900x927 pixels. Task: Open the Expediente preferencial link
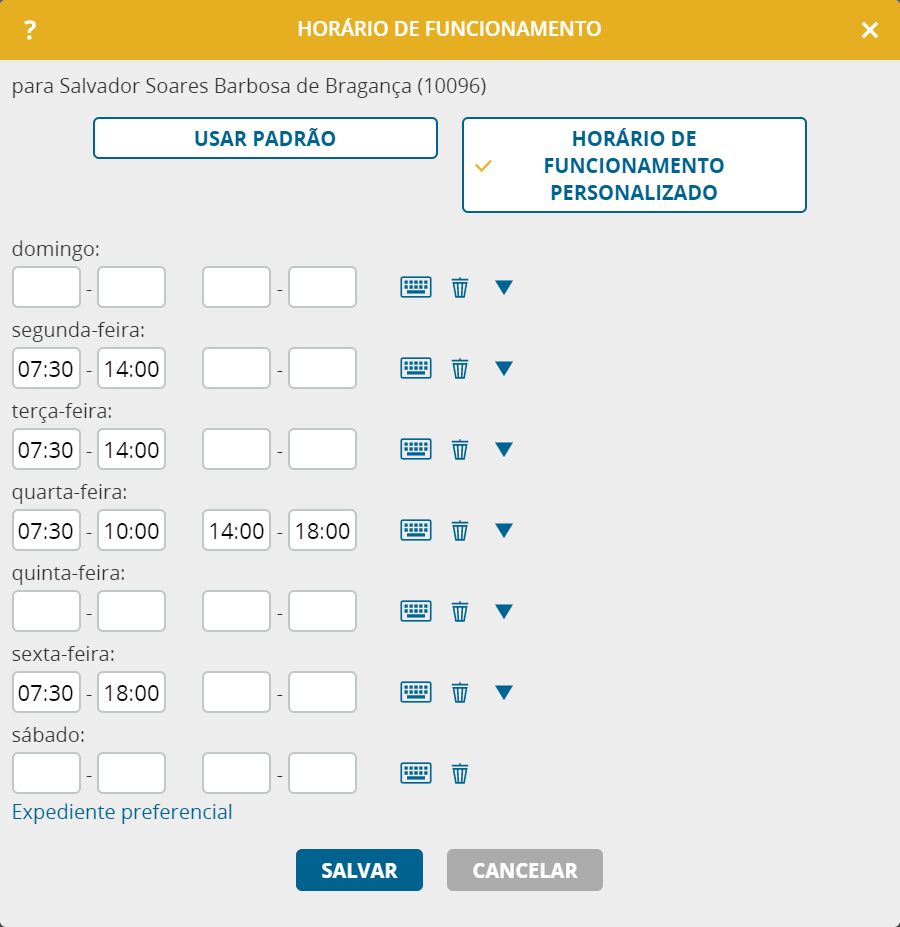pos(122,812)
